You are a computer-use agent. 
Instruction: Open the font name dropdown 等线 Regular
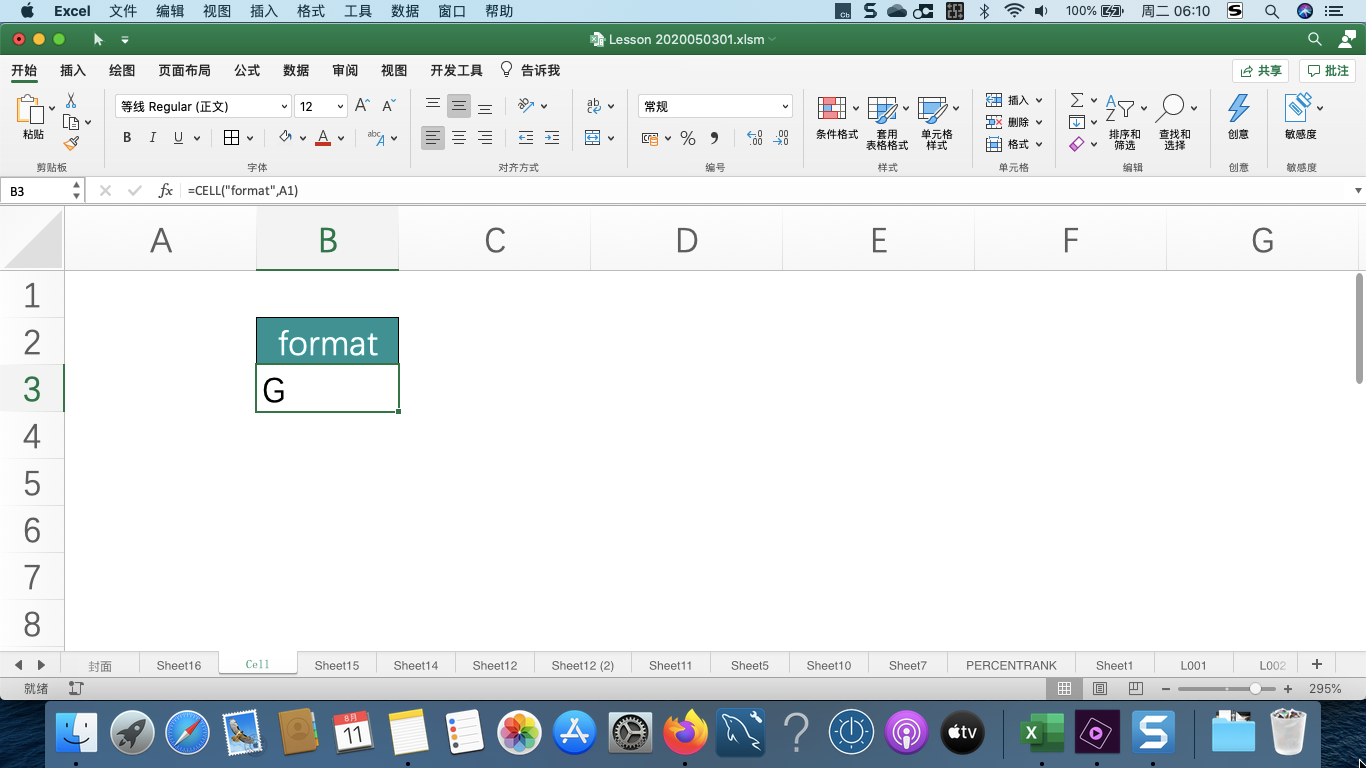[284, 107]
